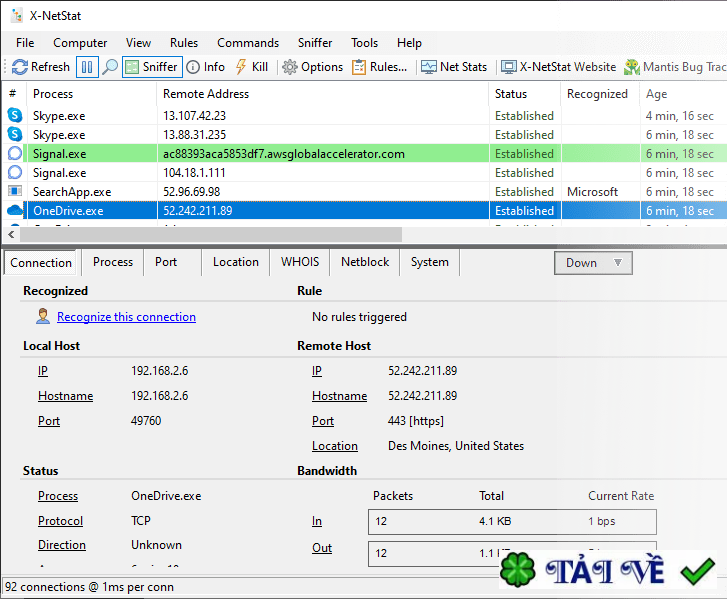Click the Refresh toolbar button
Screen dimensions: 727x599
40,67
